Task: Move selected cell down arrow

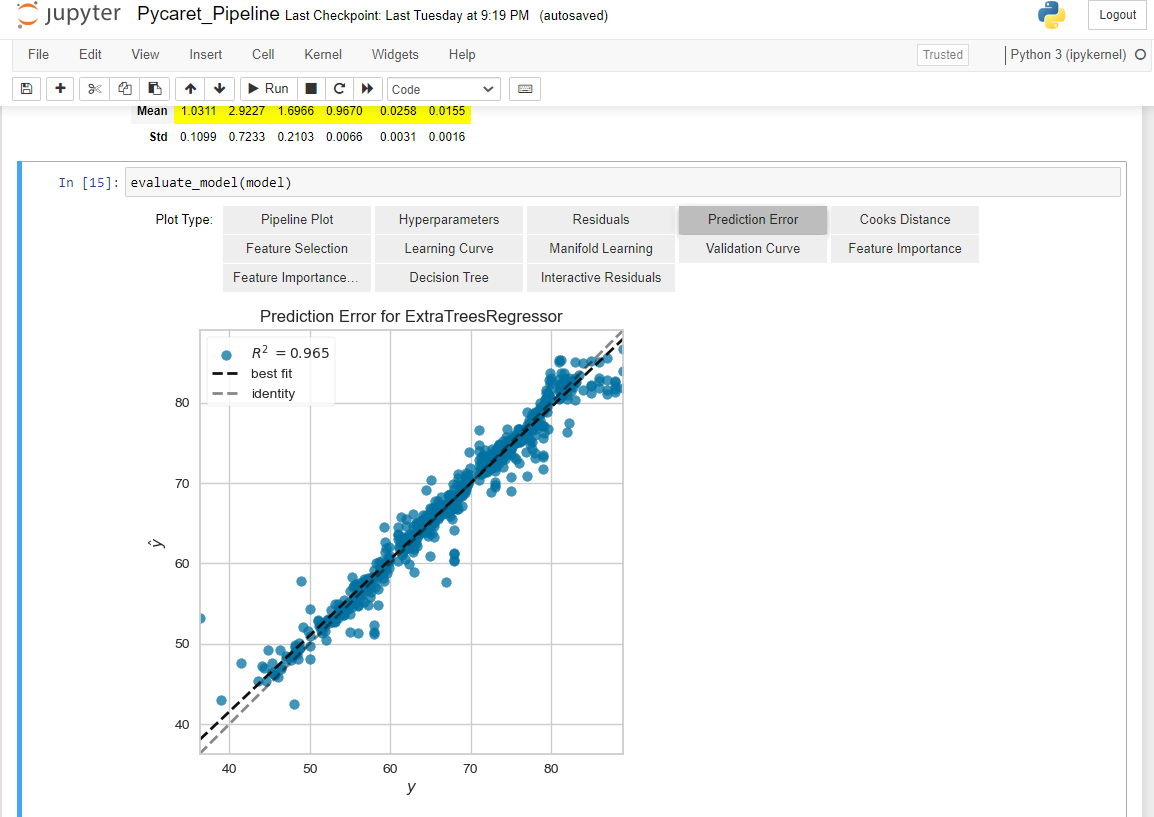Action: [x=219, y=89]
